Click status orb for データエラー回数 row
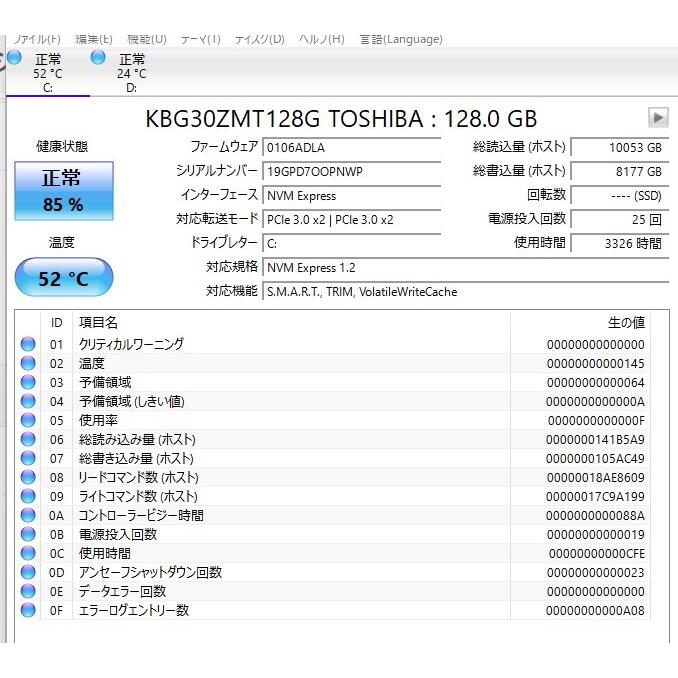 coord(28,592)
